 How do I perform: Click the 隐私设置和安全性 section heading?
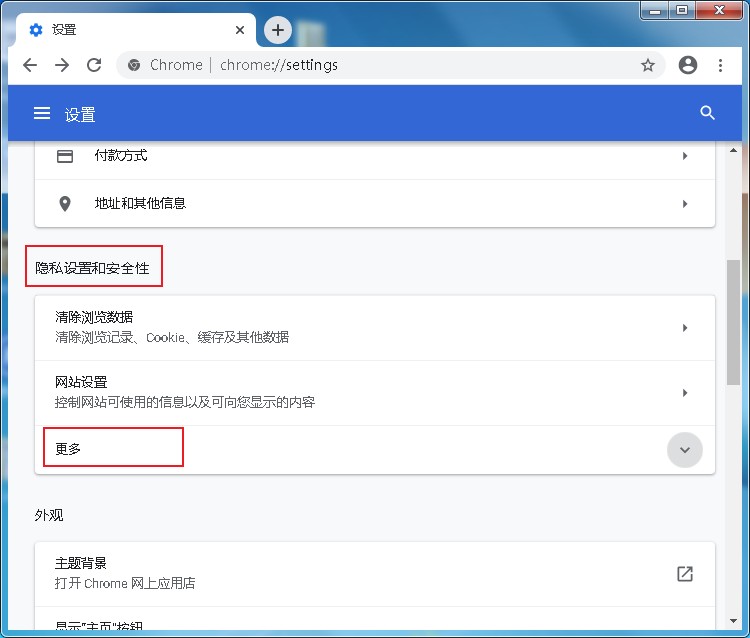coord(92,268)
